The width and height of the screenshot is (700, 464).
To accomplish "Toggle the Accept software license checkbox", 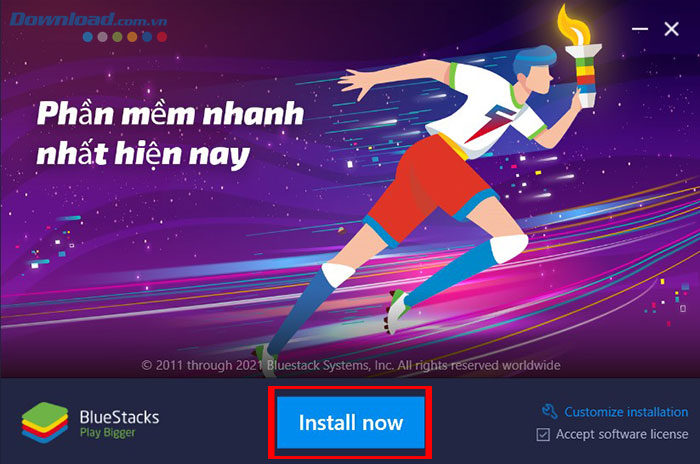I will coord(543,434).
